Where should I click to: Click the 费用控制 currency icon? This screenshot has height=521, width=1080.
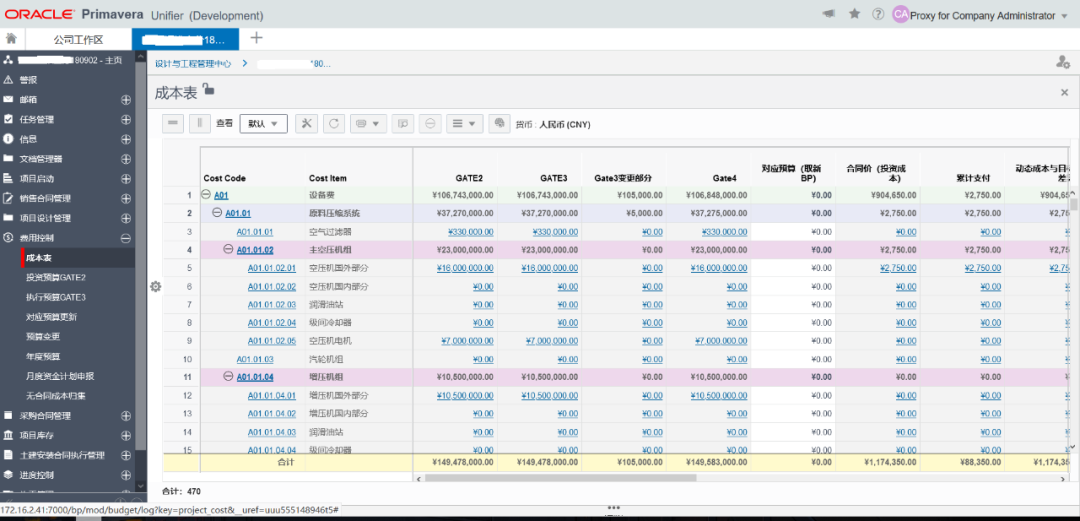pos(8,238)
